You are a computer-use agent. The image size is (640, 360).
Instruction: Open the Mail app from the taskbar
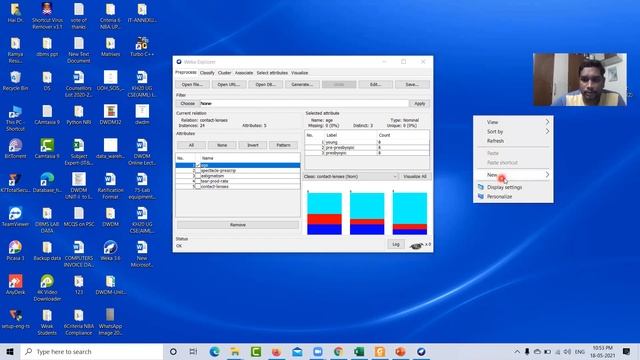(x=297, y=351)
